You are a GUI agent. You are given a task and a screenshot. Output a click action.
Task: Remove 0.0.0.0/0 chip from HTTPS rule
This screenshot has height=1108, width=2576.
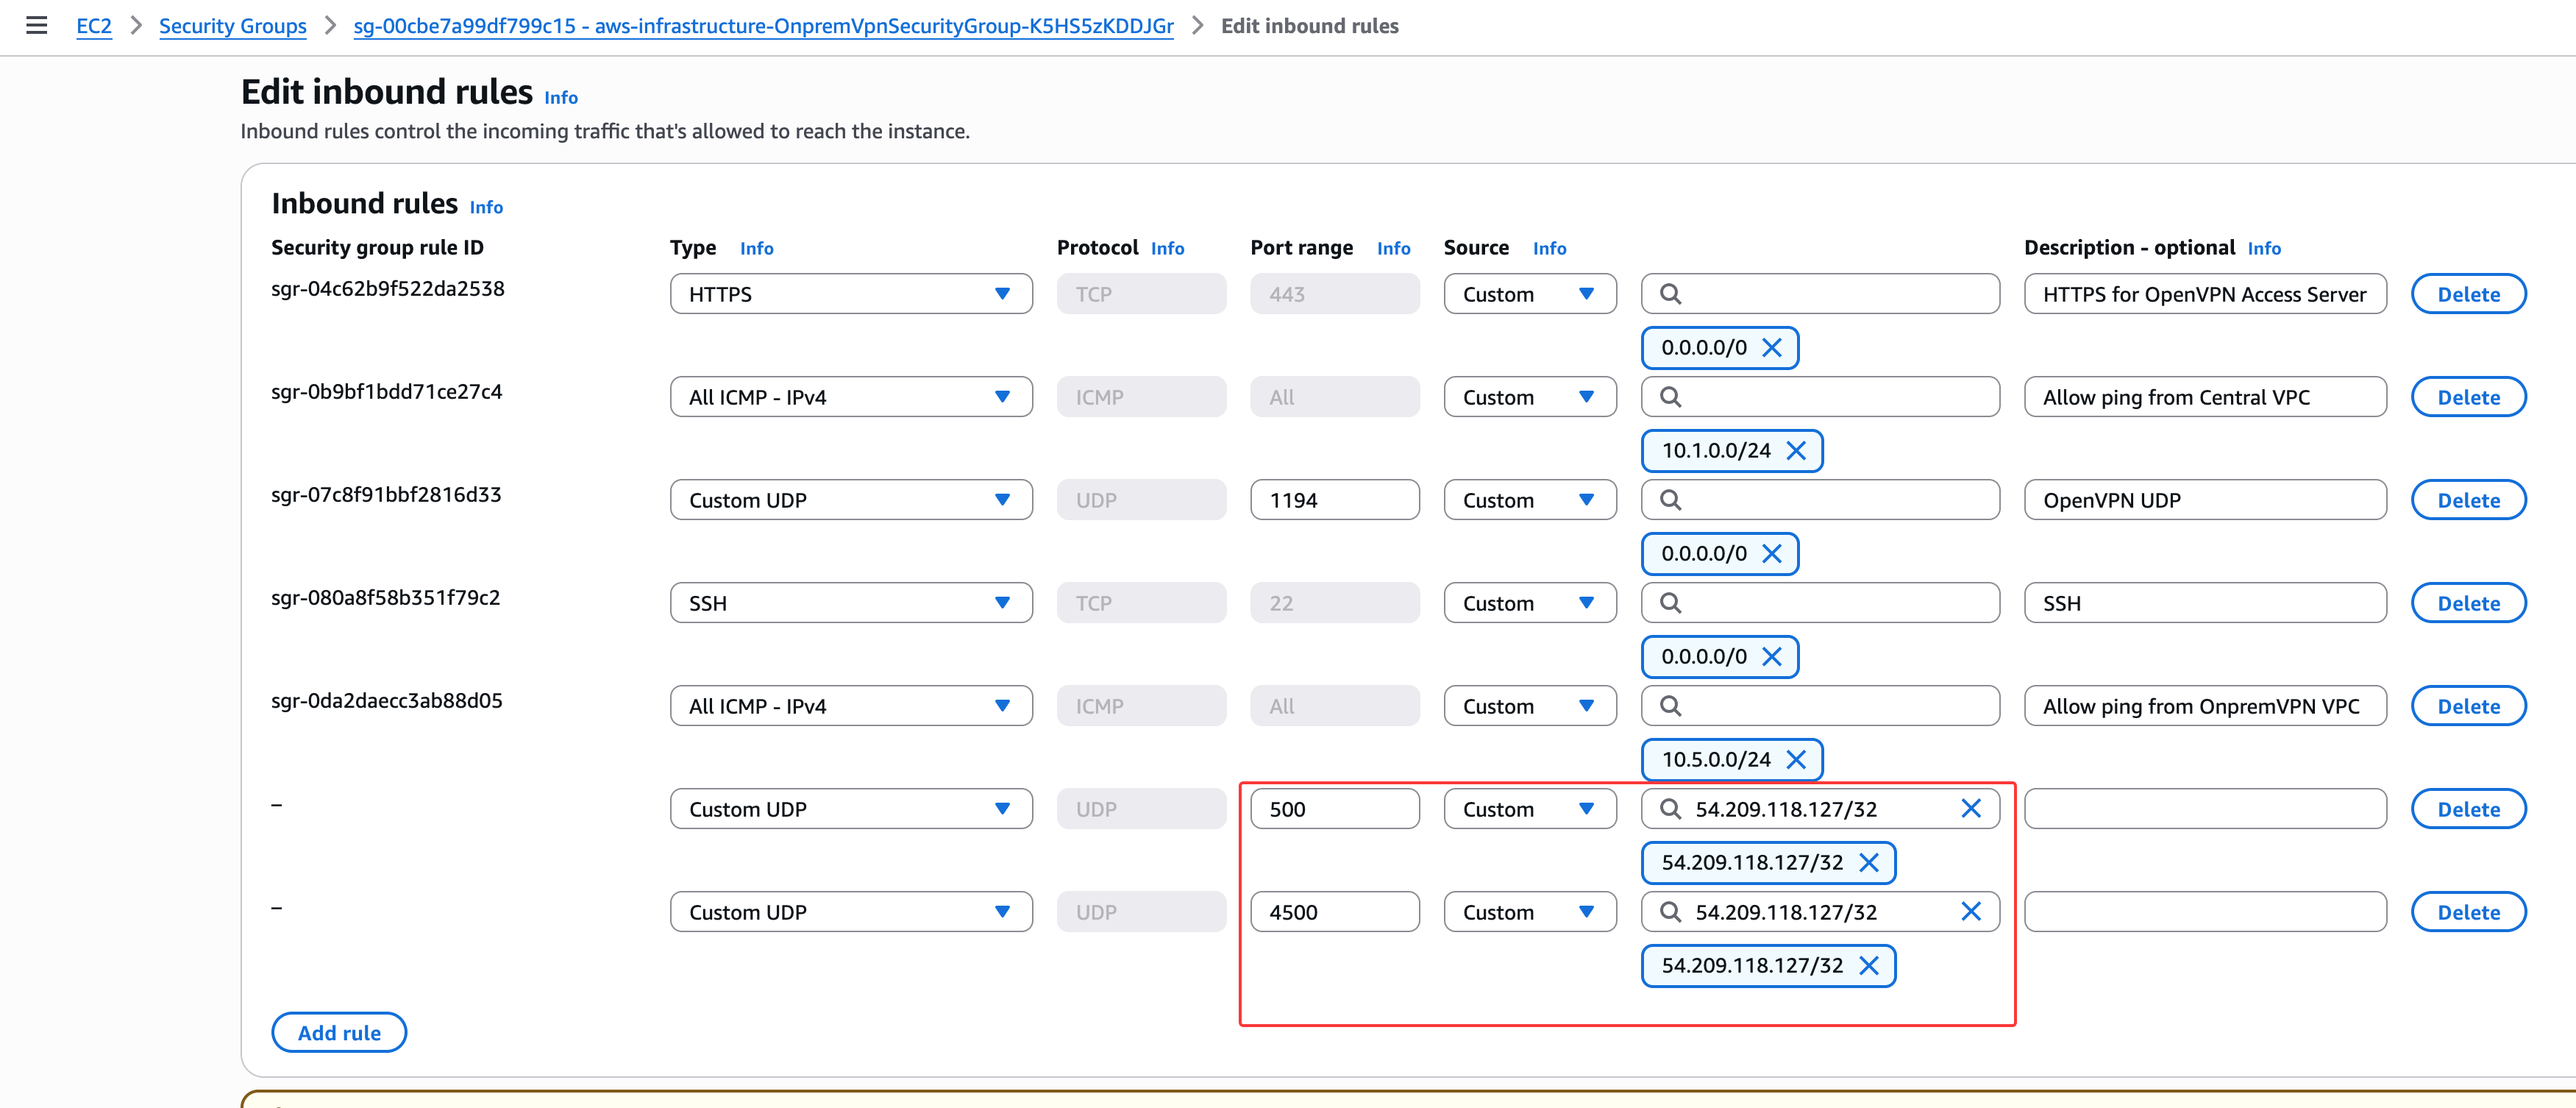click(x=1771, y=348)
